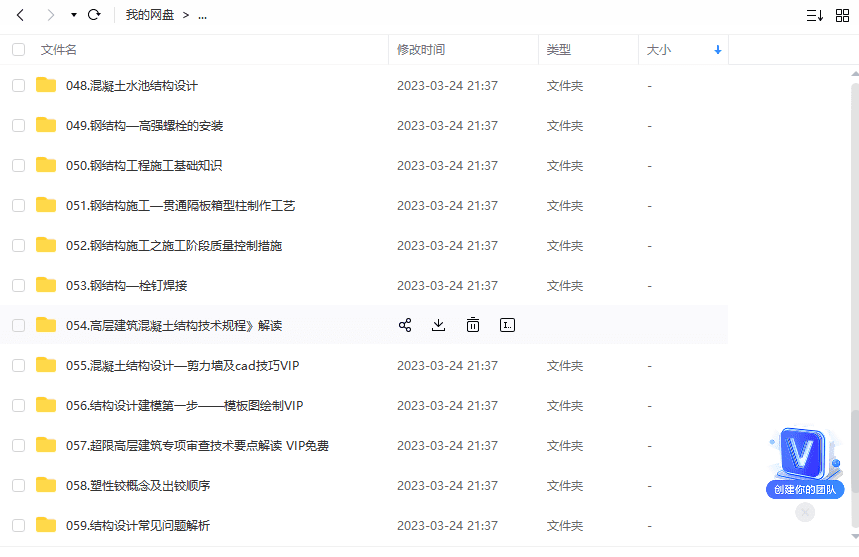
Task: Click the back navigation arrow
Action: (20, 15)
